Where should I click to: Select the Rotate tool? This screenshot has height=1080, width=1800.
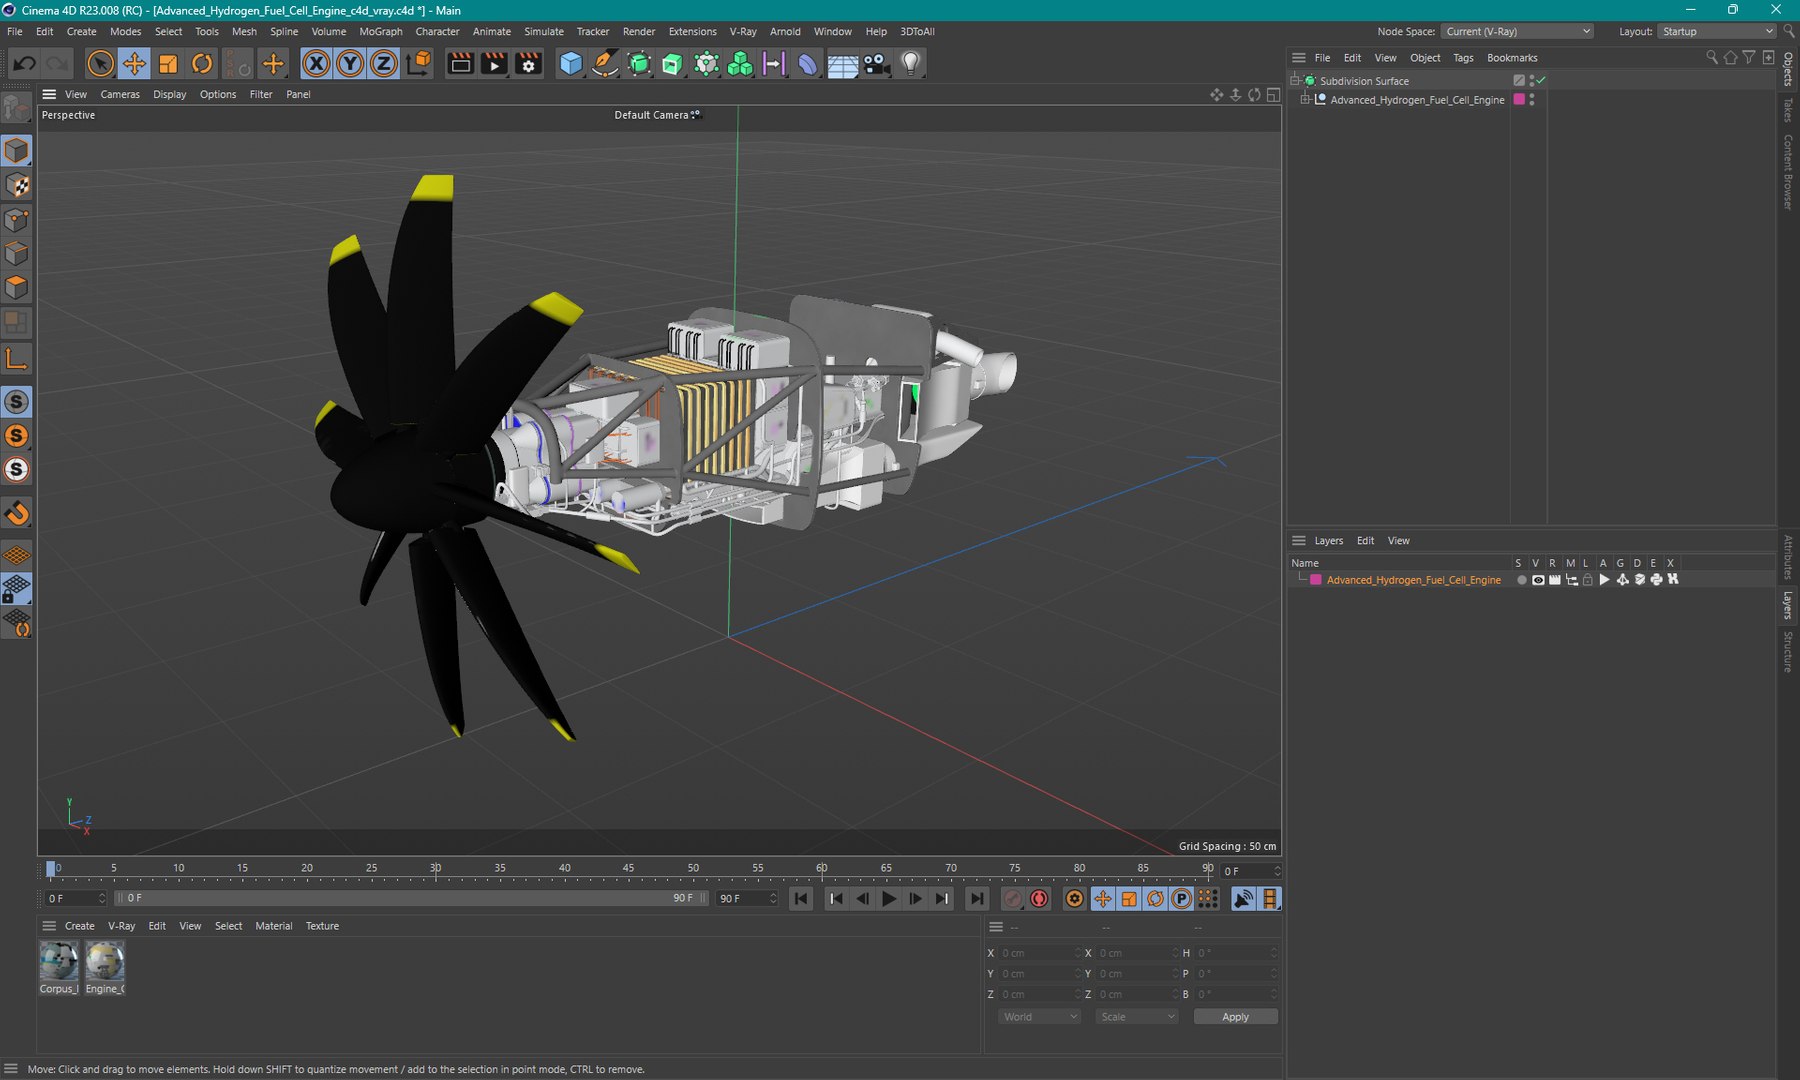point(202,64)
